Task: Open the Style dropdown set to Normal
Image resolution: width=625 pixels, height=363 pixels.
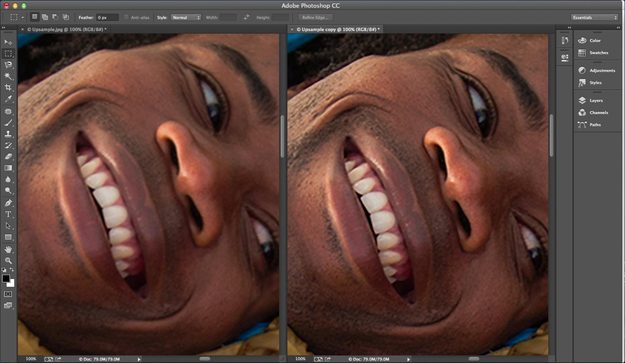Action: pyautogui.click(x=185, y=18)
